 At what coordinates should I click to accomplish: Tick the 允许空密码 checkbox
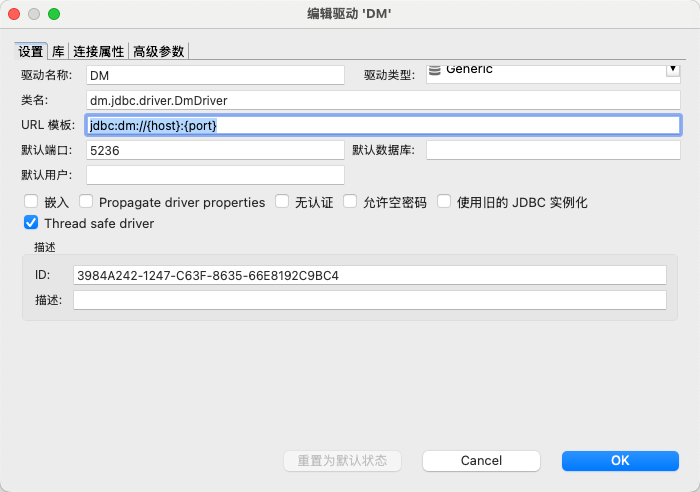pyautogui.click(x=350, y=201)
